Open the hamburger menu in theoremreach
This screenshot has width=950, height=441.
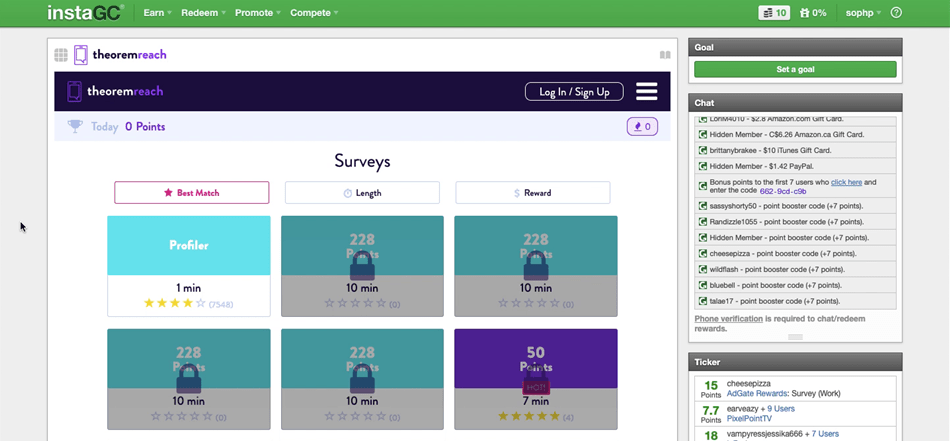[647, 91]
